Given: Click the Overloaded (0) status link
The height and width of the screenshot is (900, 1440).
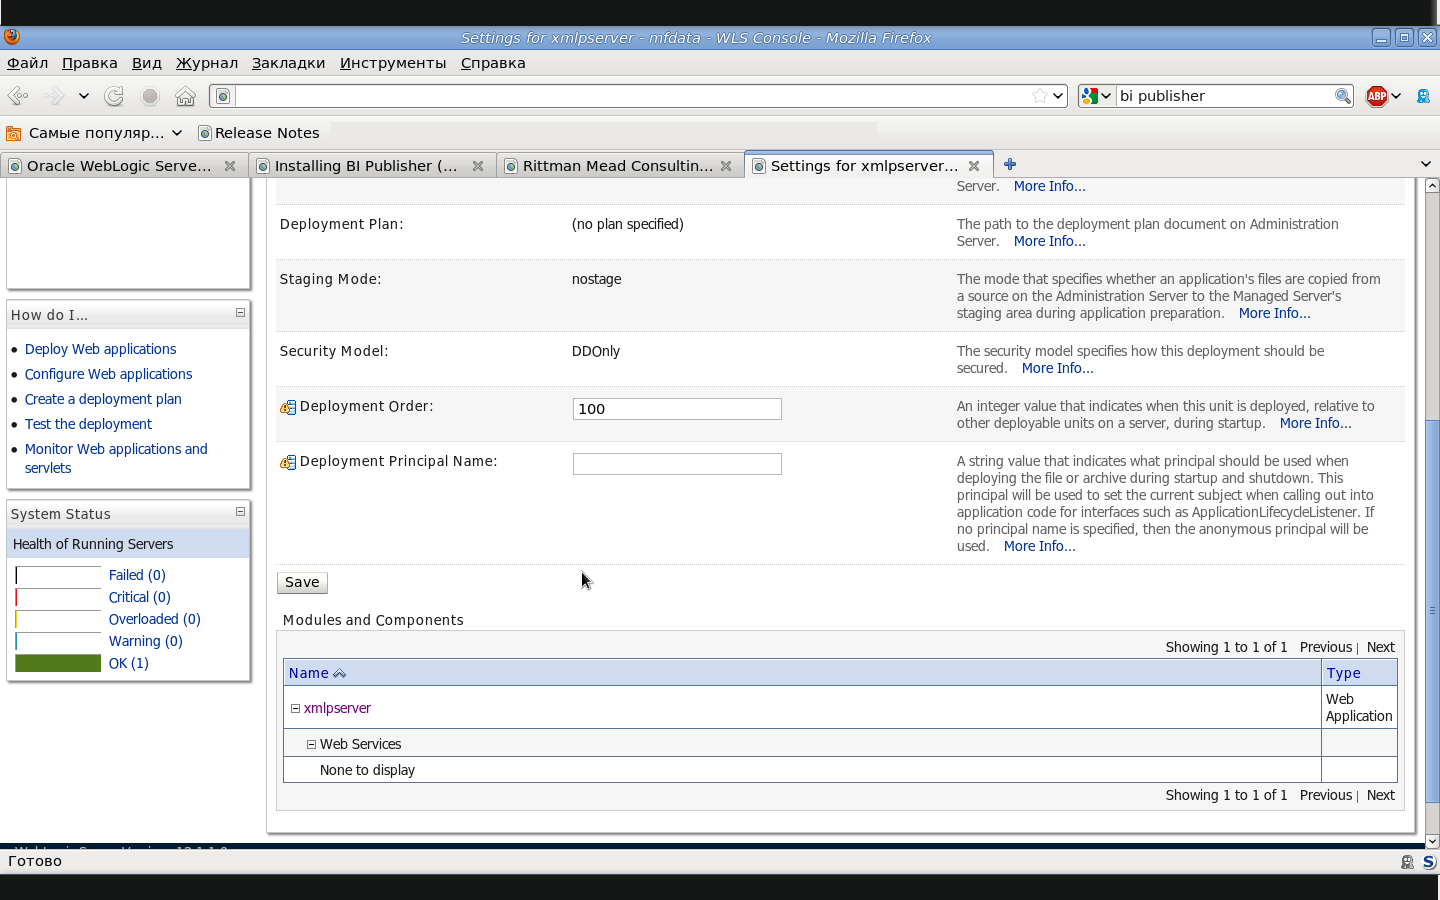Looking at the screenshot, I should [155, 619].
